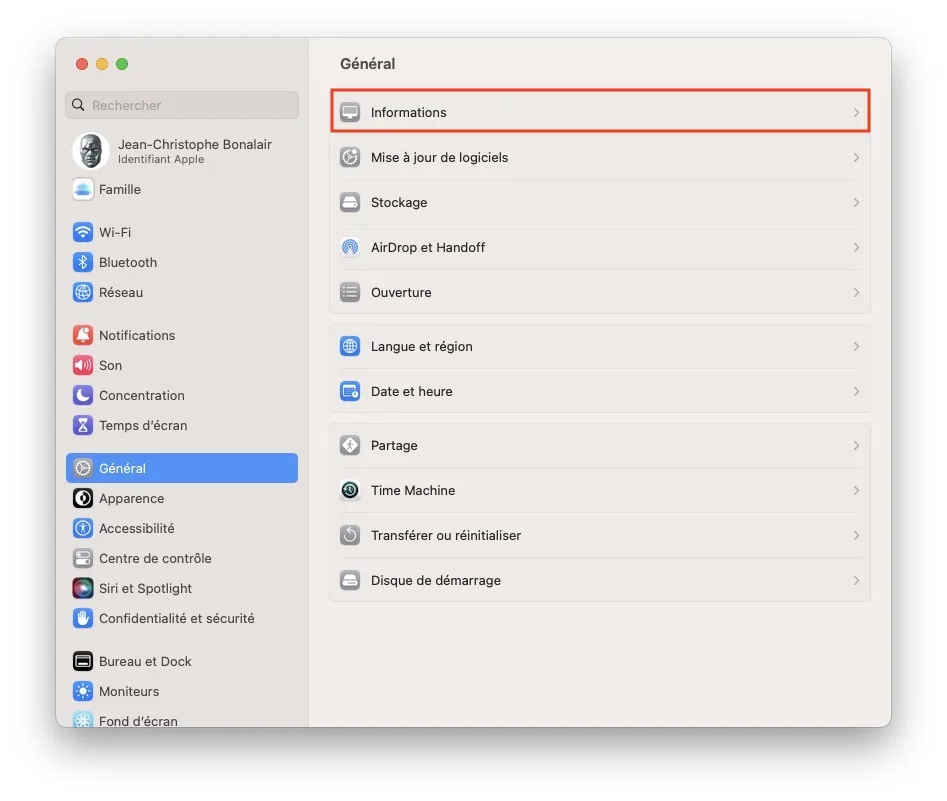Click the user avatar picture

tap(91, 150)
